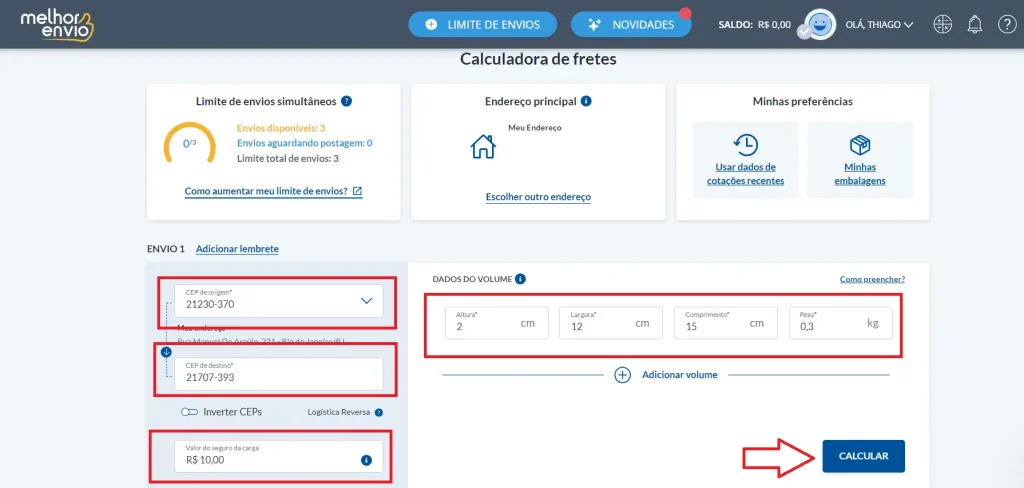1024x488 pixels.
Task: Open the calculator grid icon in header
Action: [942, 25]
